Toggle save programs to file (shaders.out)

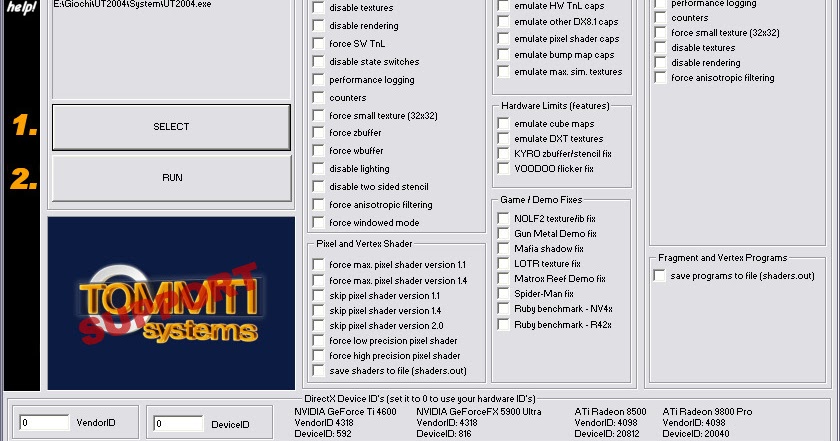pos(660,276)
